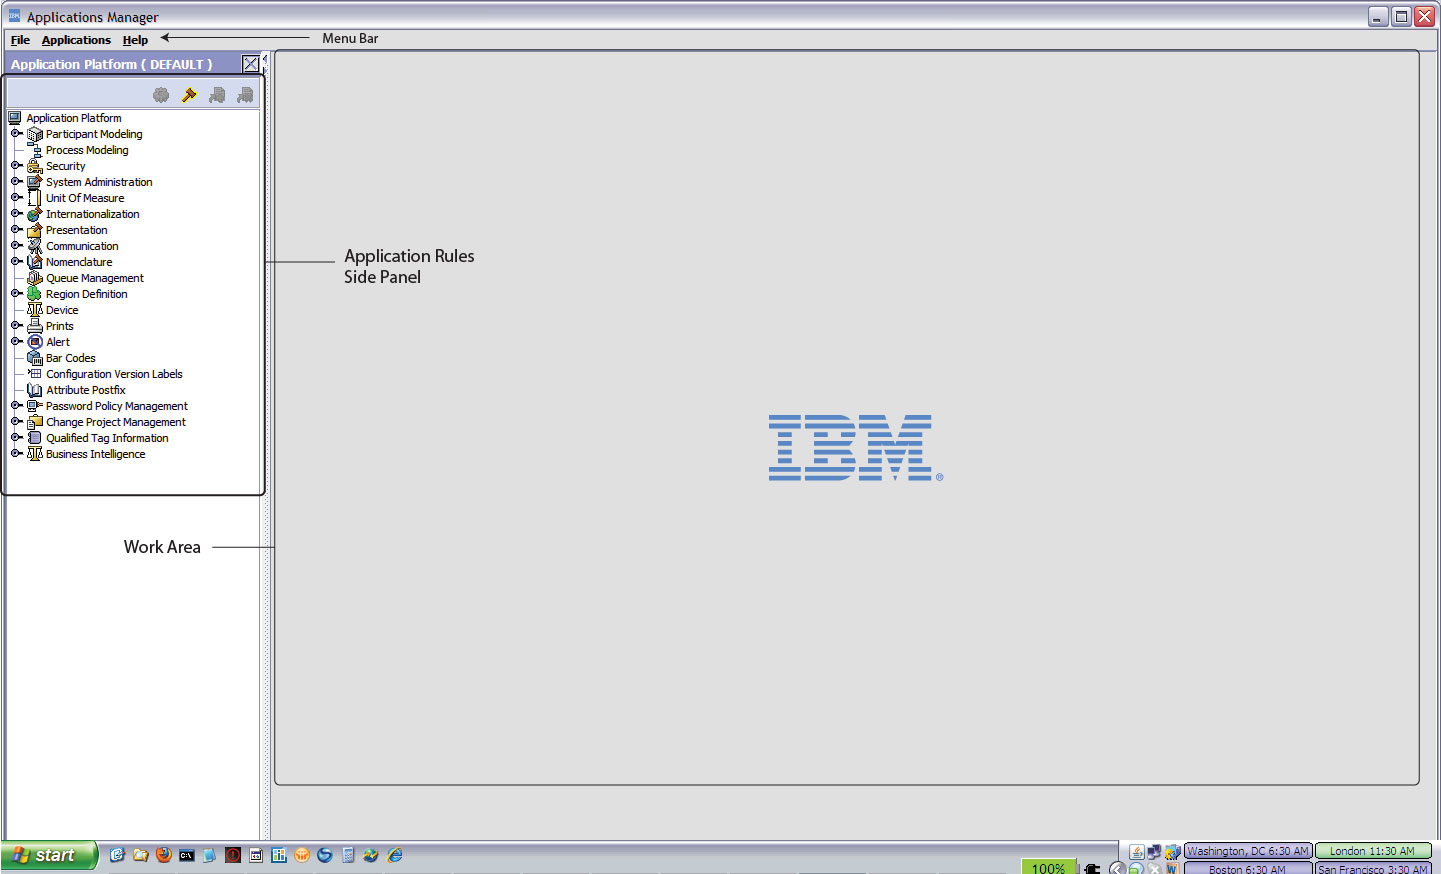1441x874 pixels.
Task: Click the Qualified Tag Information icon
Action: pos(35,438)
